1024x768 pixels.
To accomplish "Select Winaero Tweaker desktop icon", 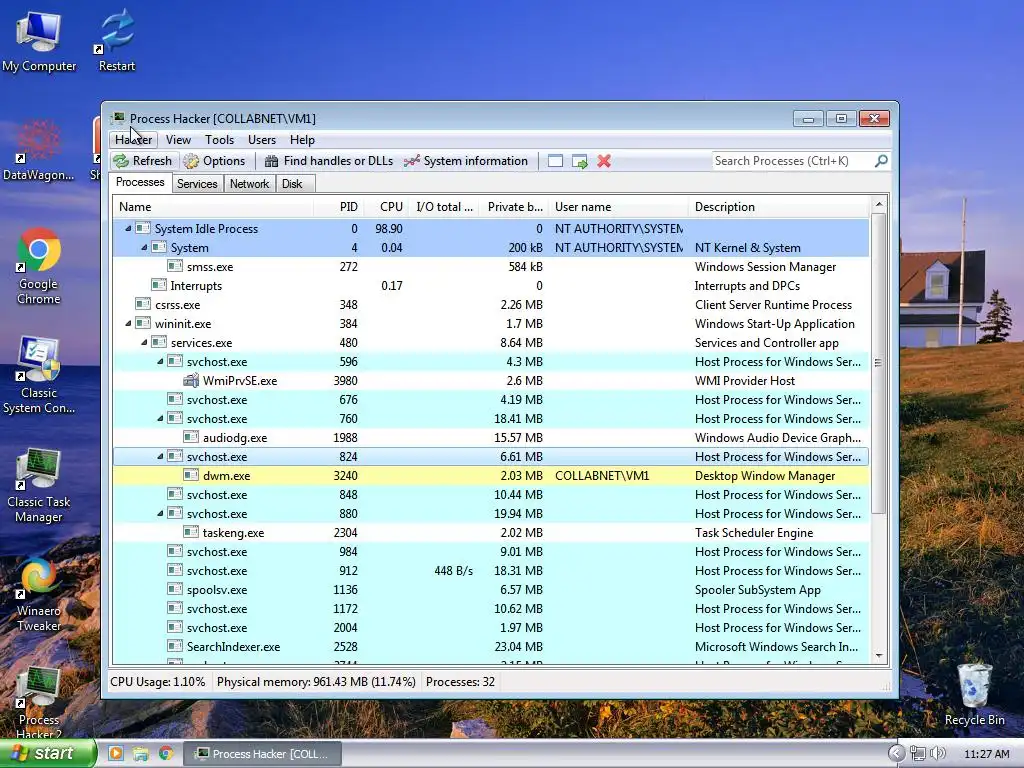I will coord(39,594).
